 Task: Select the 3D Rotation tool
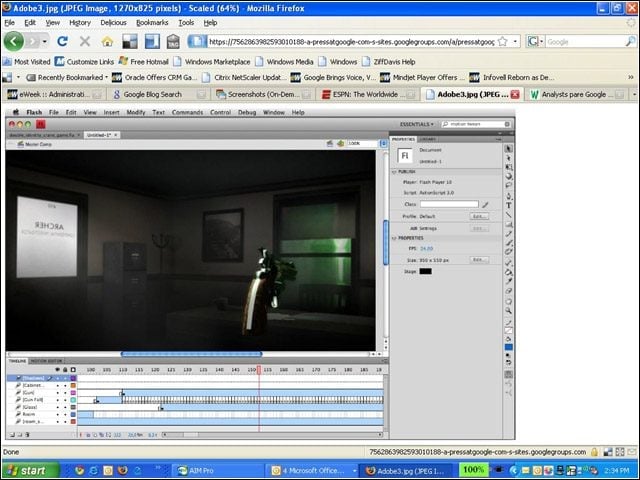[x=509, y=176]
